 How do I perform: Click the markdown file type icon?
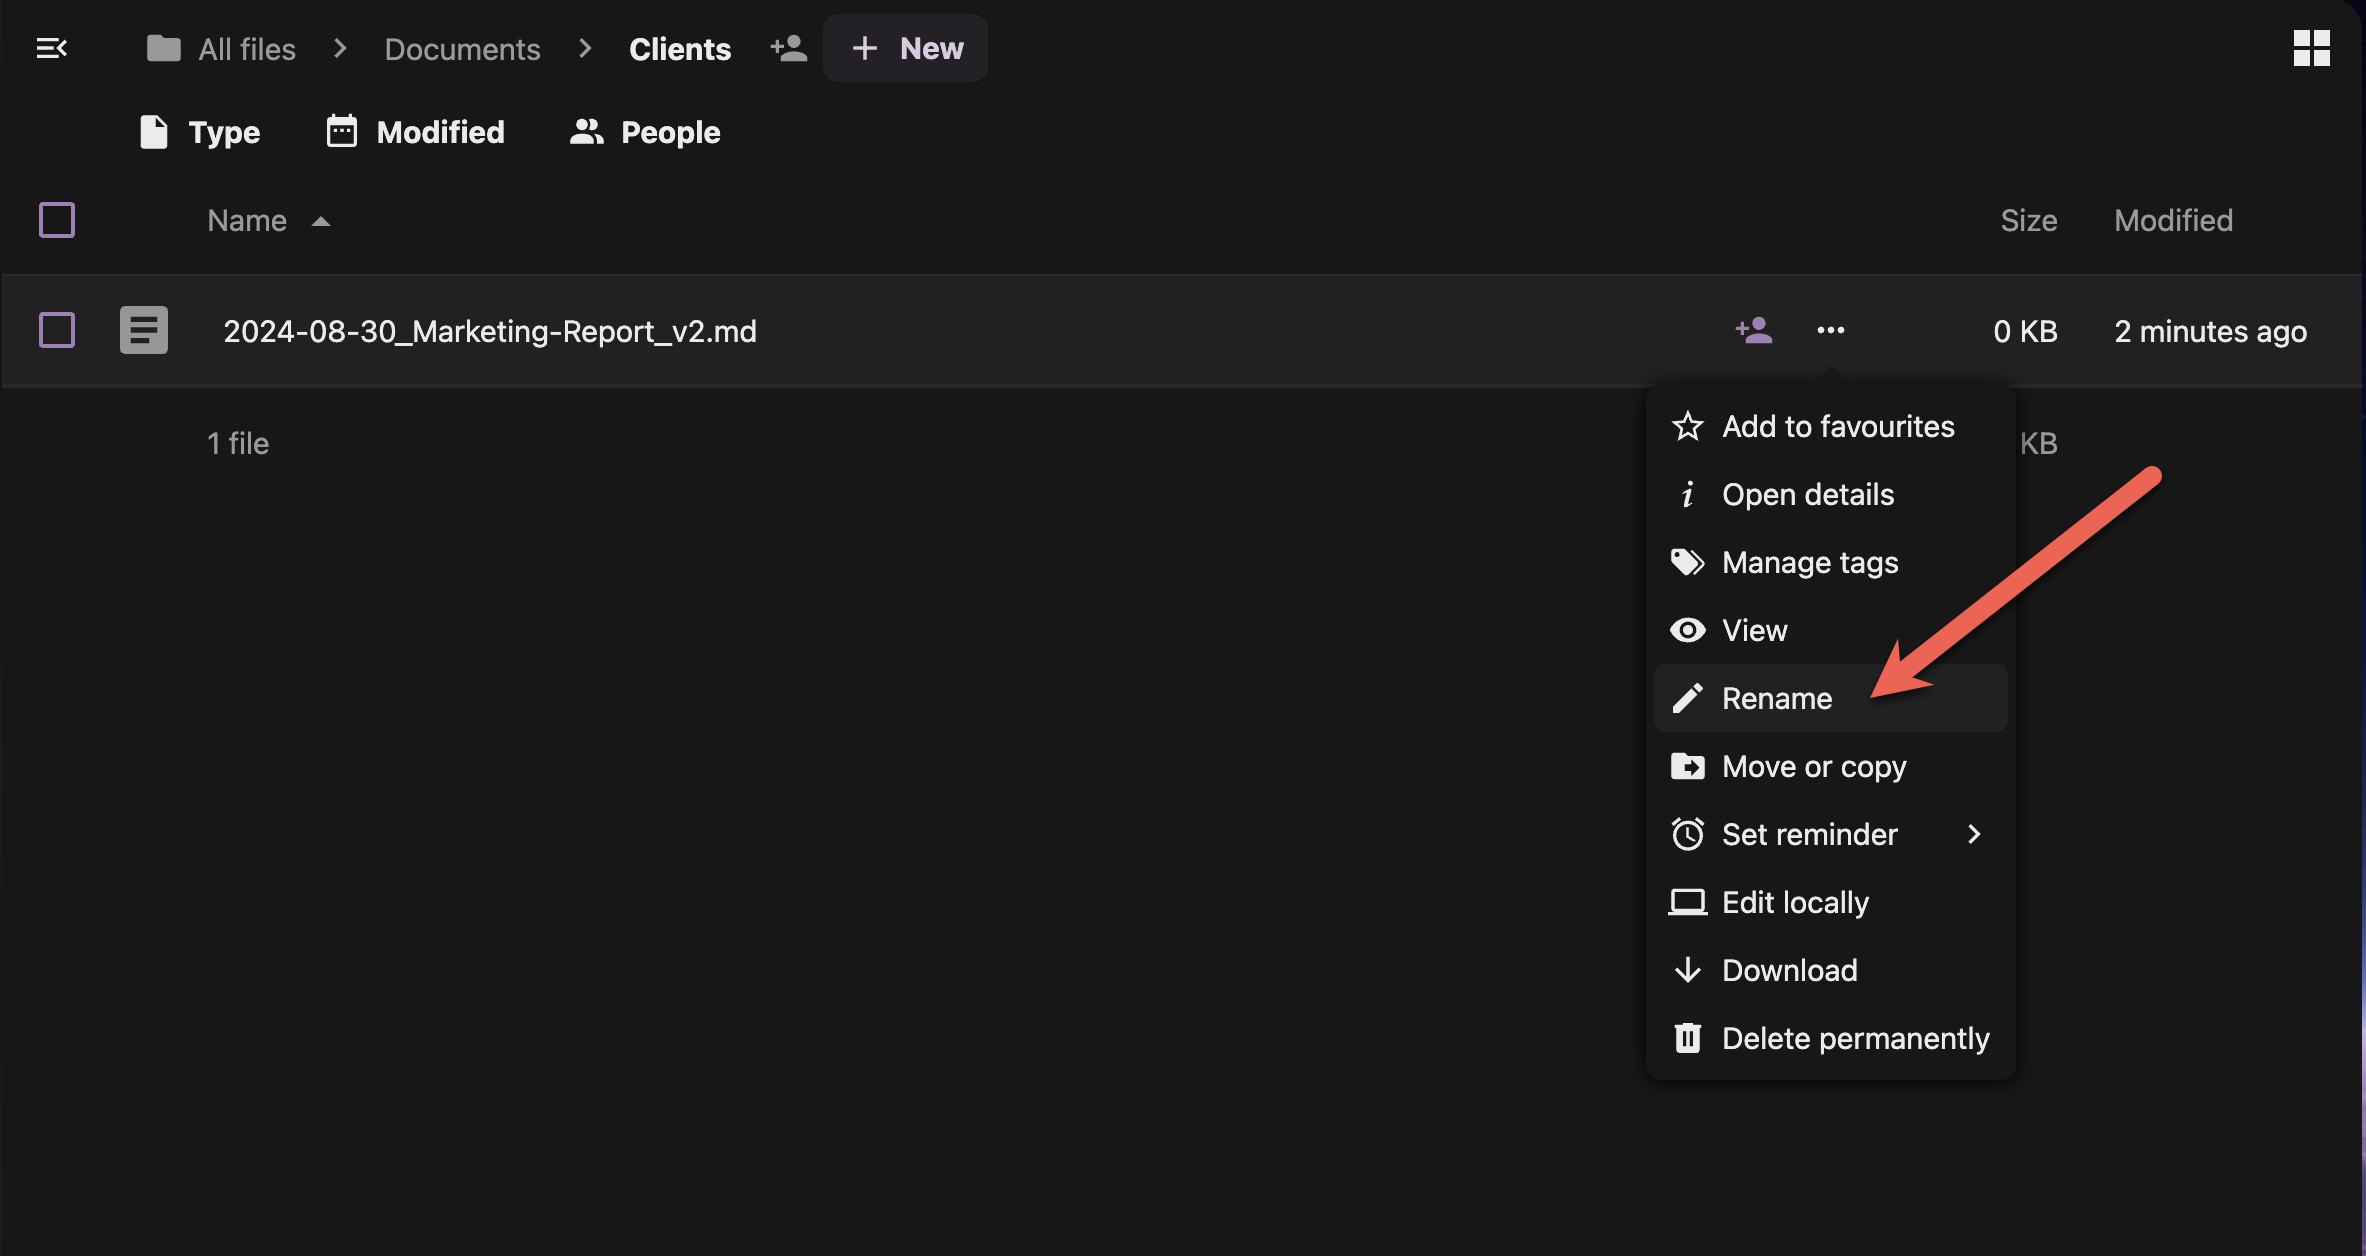[144, 330]
